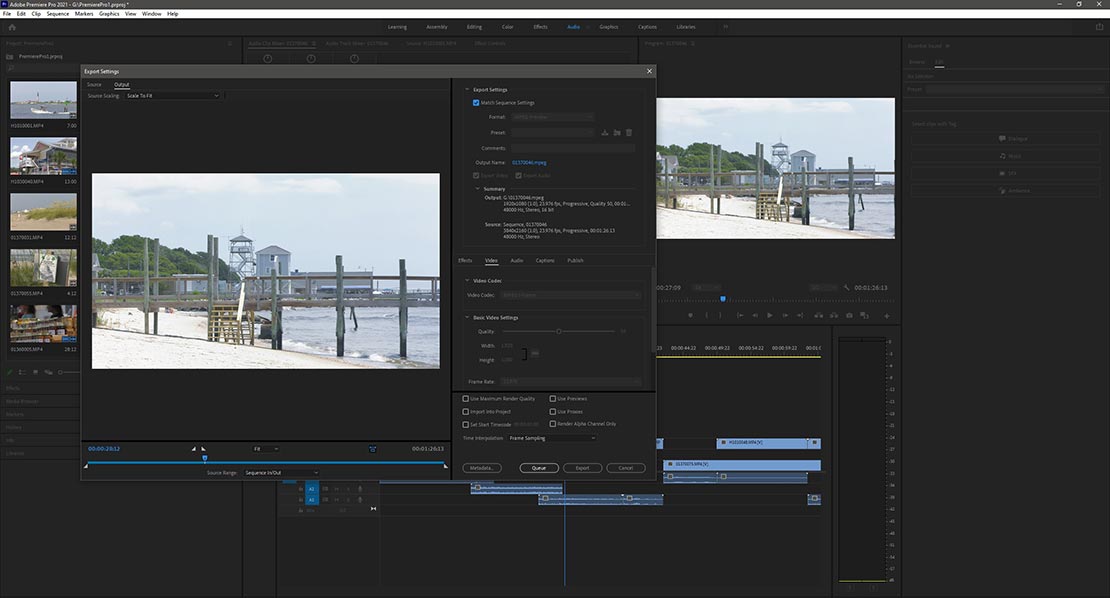Click the delete preset trash icon
Viewport: 1110px width, 598px height.
(629, 132)
